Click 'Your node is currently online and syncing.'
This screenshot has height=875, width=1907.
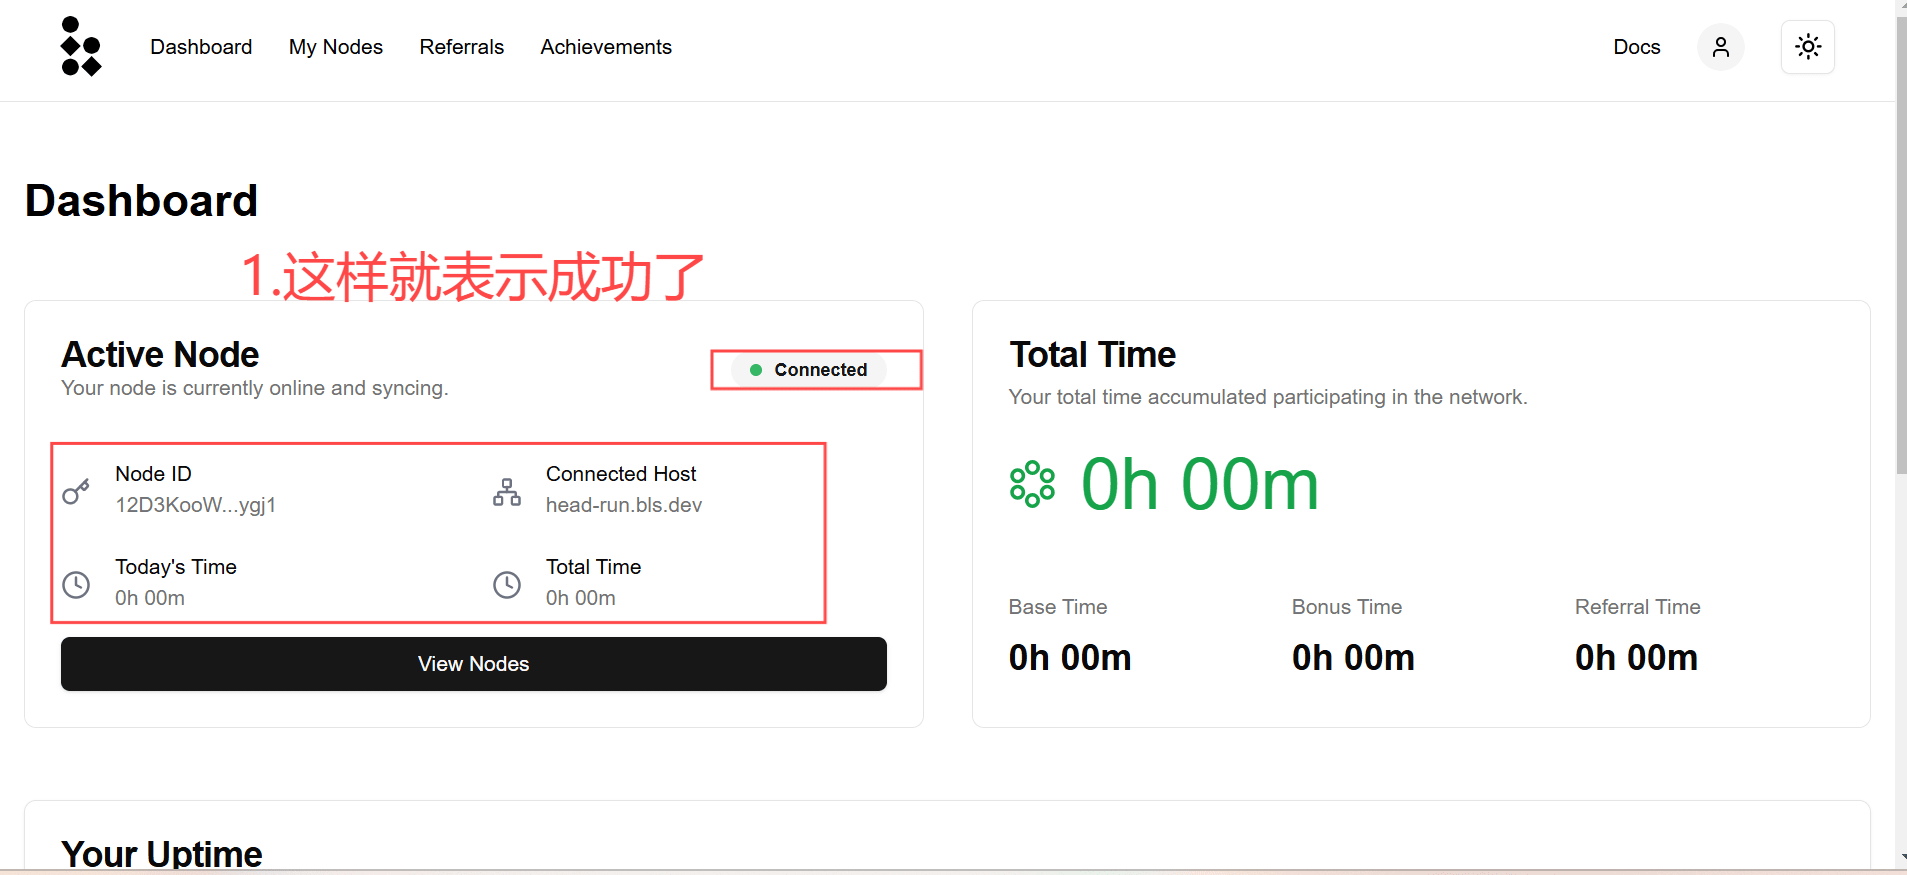[x=255, y=388]
